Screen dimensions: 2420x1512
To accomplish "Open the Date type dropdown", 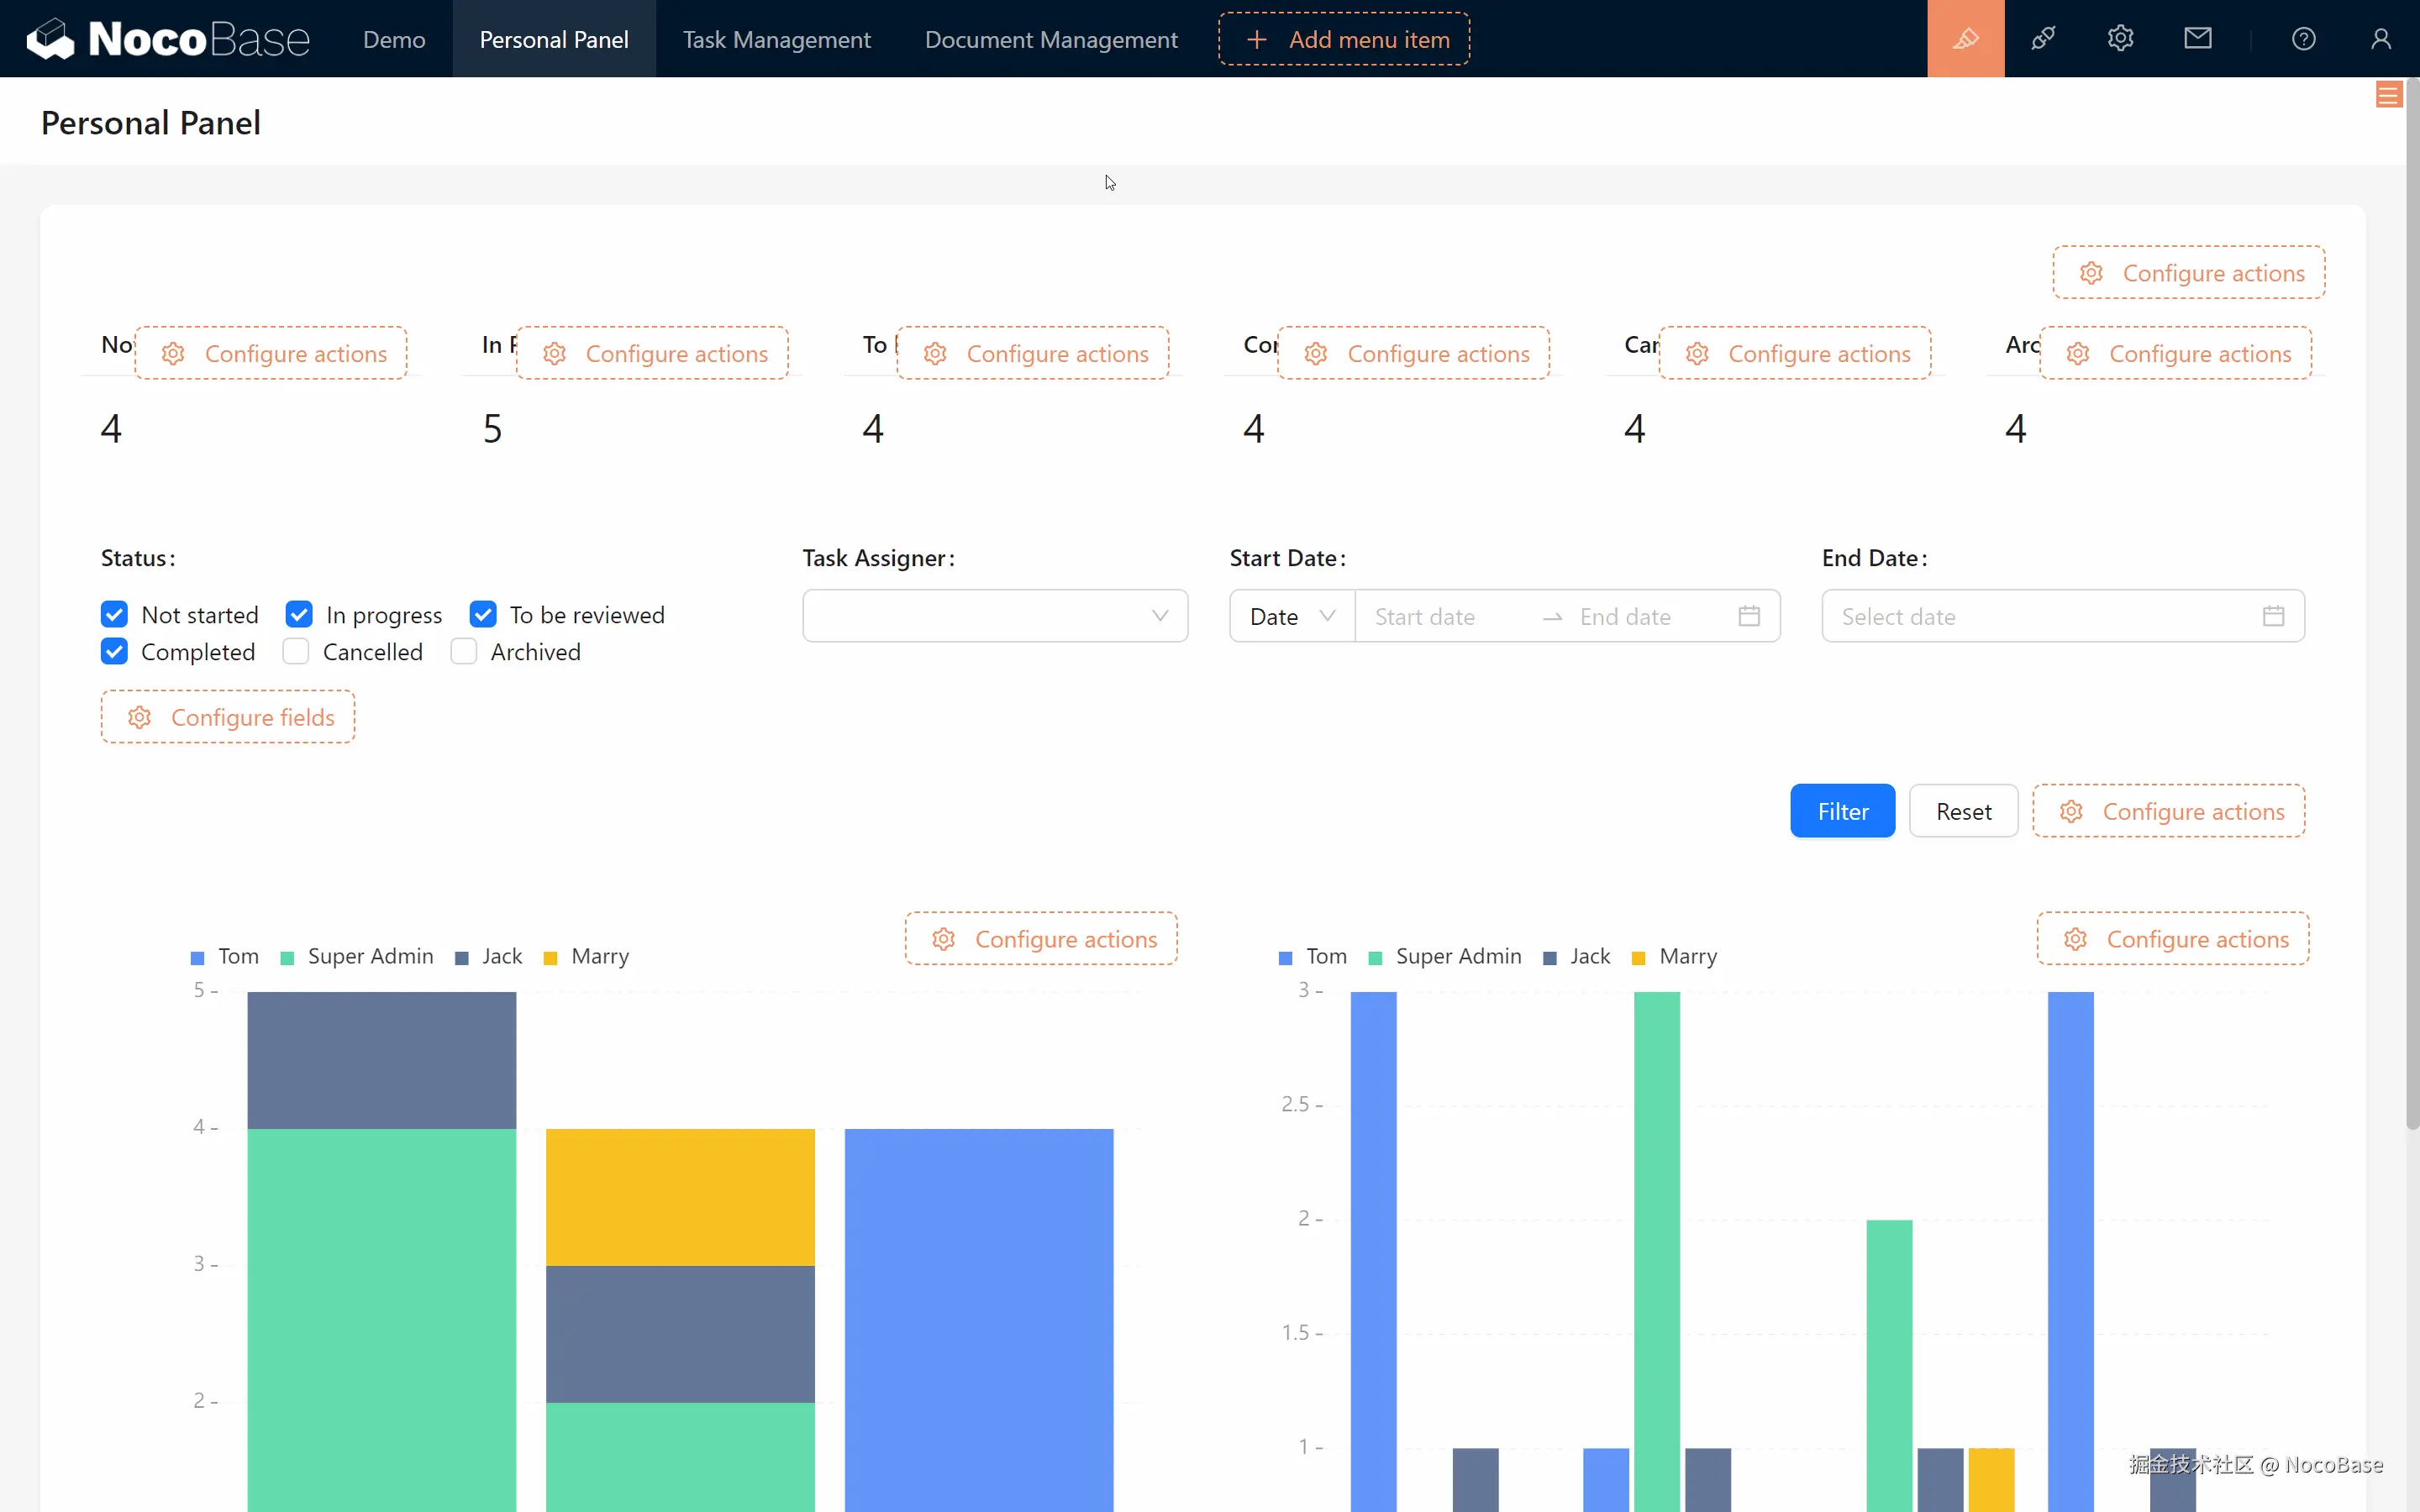I will click(1291, 616).
